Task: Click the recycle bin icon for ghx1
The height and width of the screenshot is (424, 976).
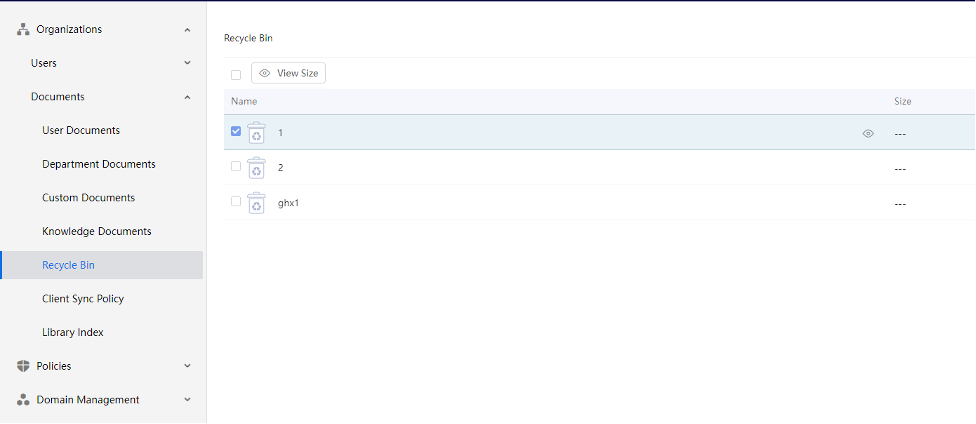Action: click(x=256, y=202)
